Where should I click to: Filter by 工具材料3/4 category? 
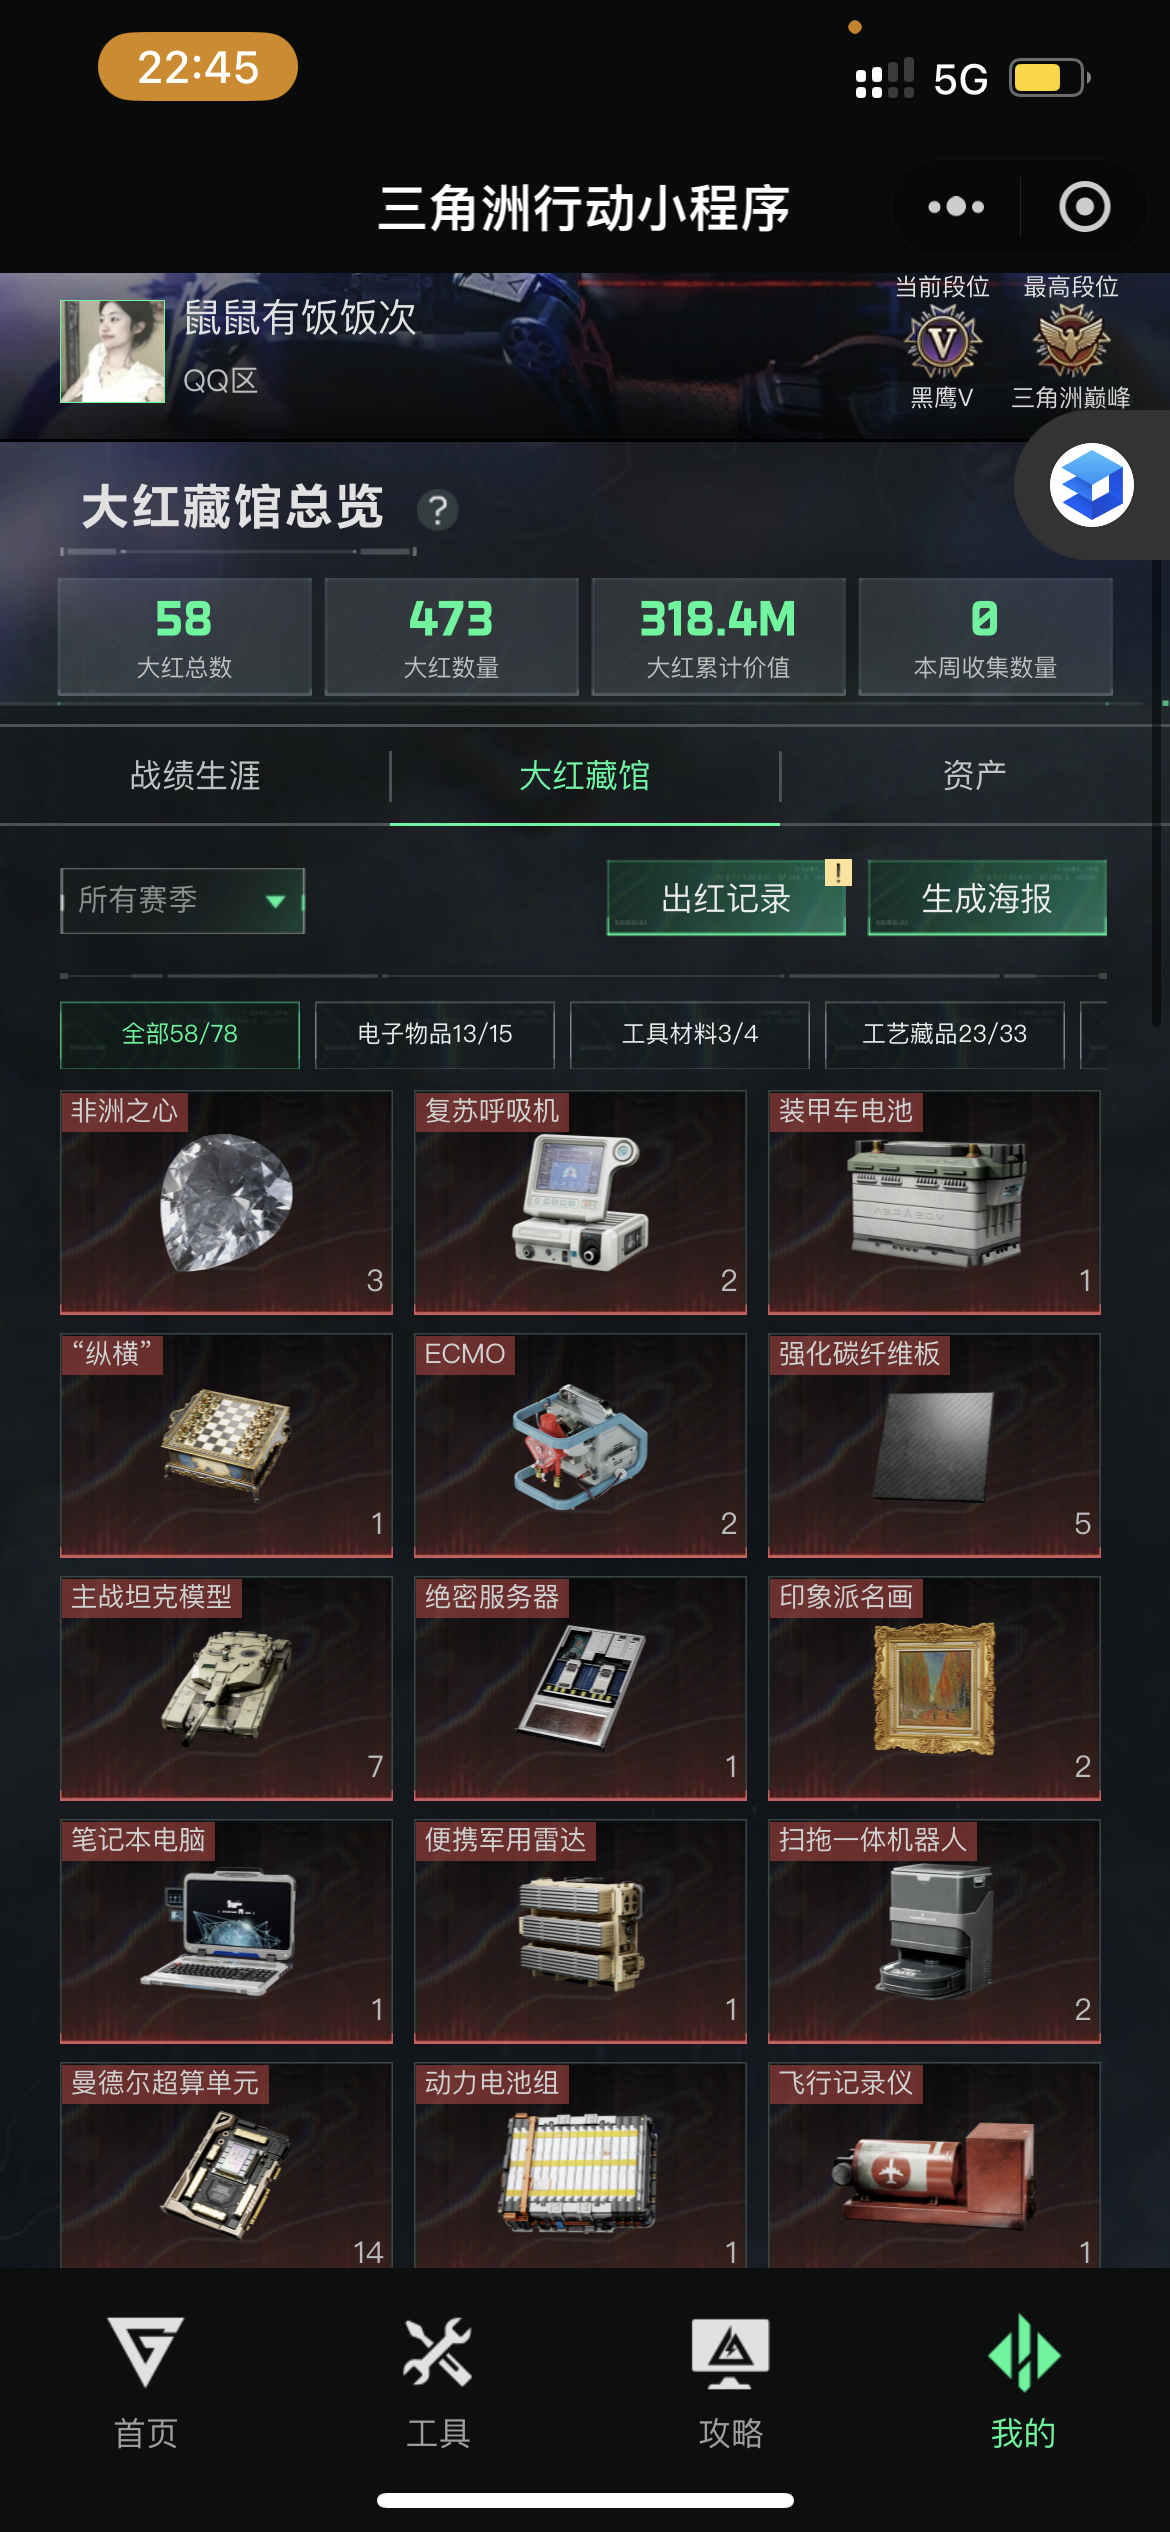click(x=690, y=1034)
